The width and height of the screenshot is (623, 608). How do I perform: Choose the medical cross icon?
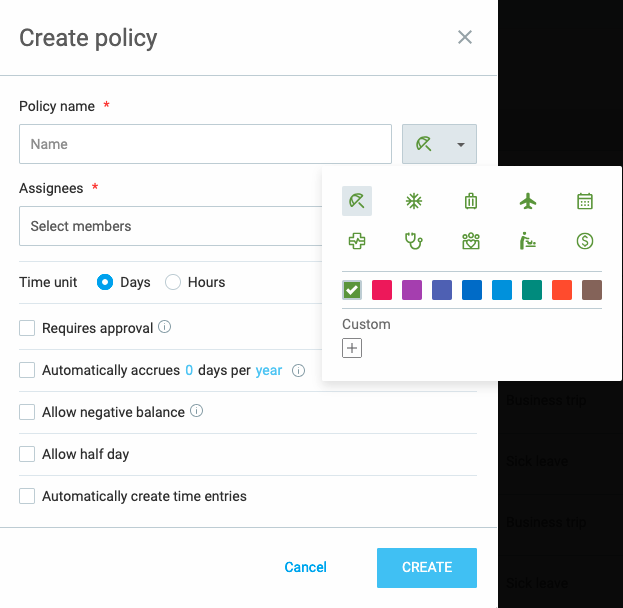coord(356,241)
